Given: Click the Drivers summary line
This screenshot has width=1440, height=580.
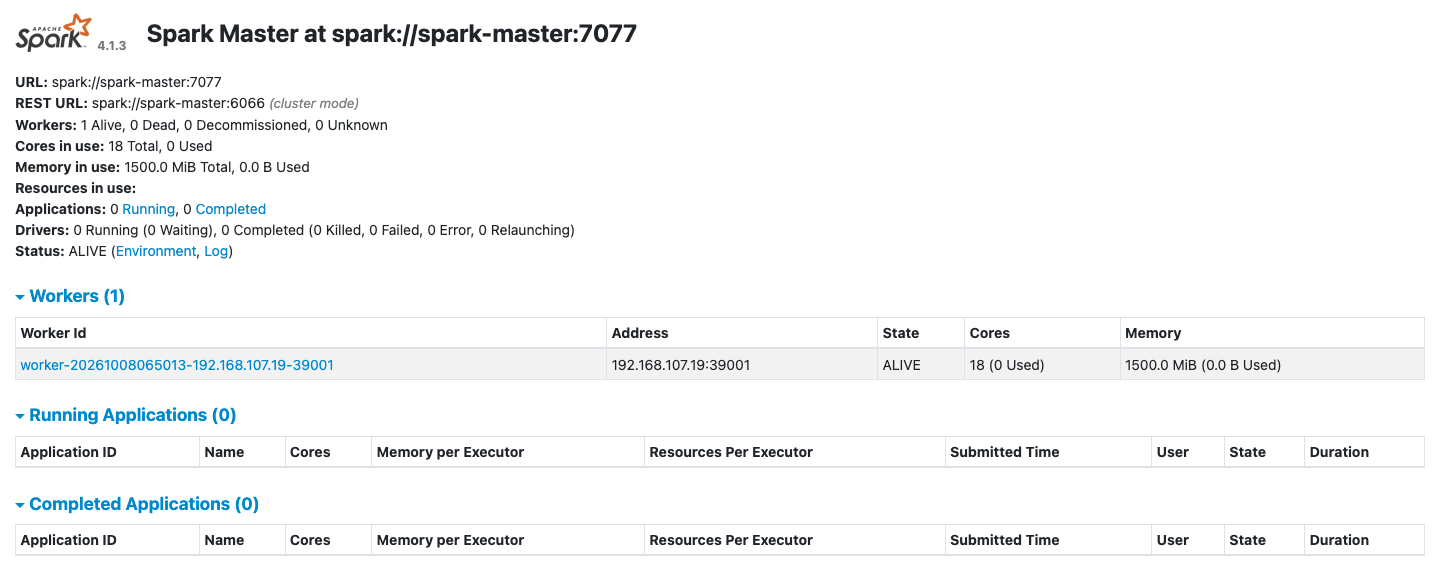Looking at the screenshot, I should [x=295, y=230].
